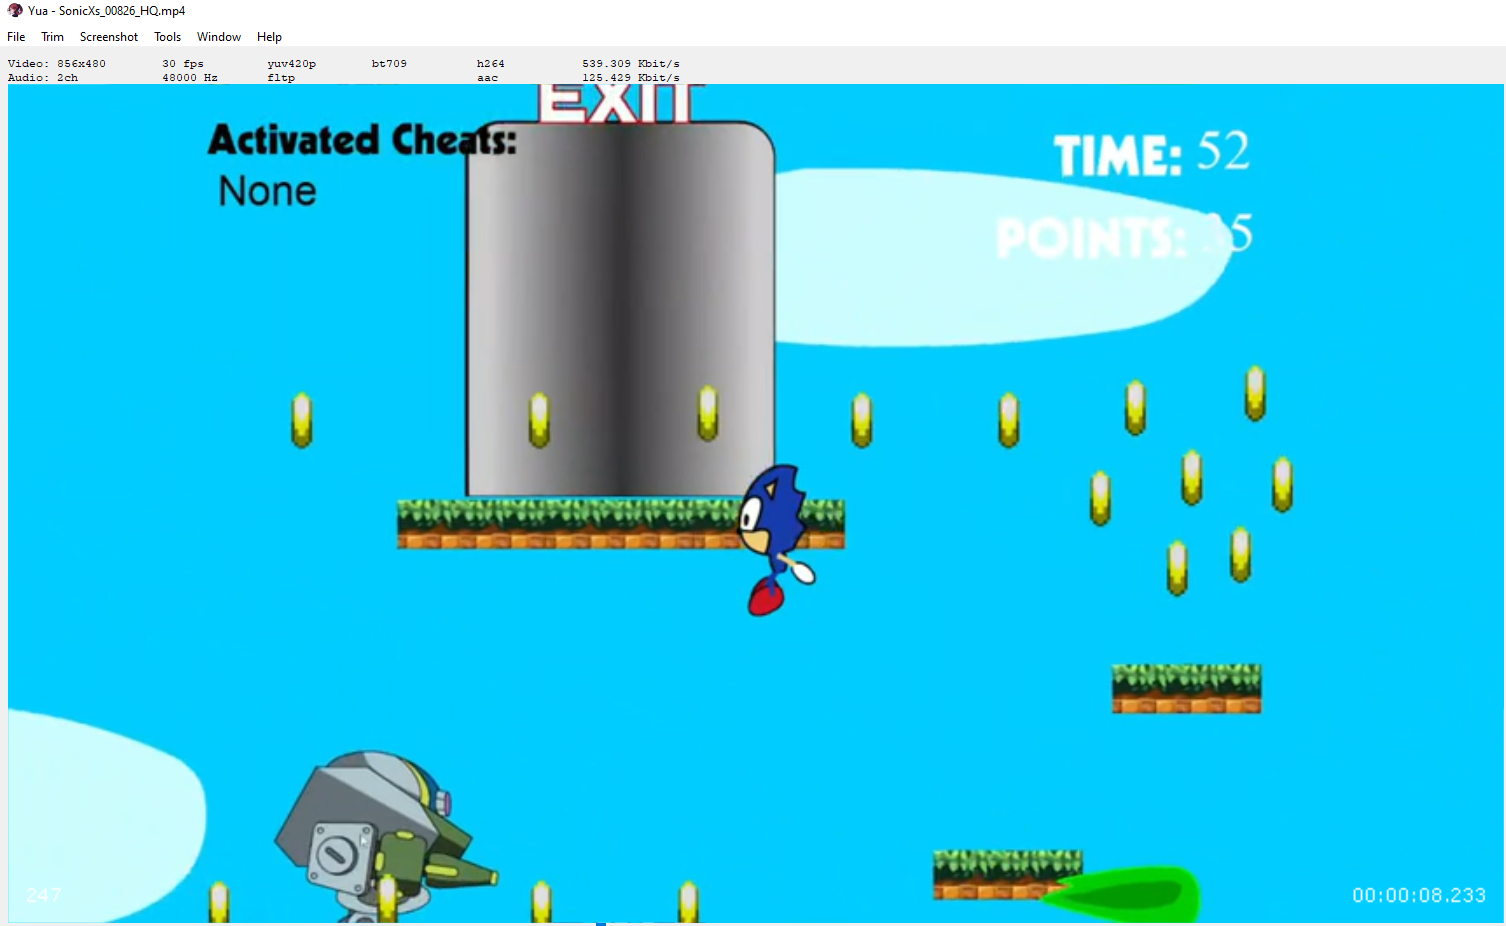
Task: Open the Window menu
Action: [x=218, y=37]
